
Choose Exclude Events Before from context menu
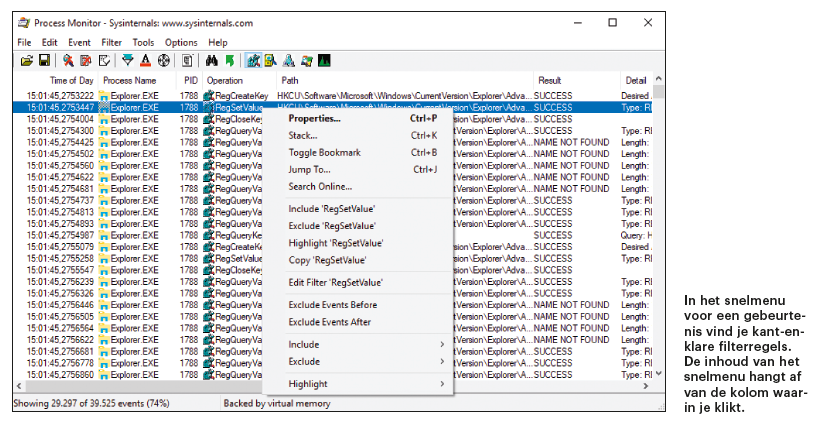pyautogui.click(x=332, y=304)
